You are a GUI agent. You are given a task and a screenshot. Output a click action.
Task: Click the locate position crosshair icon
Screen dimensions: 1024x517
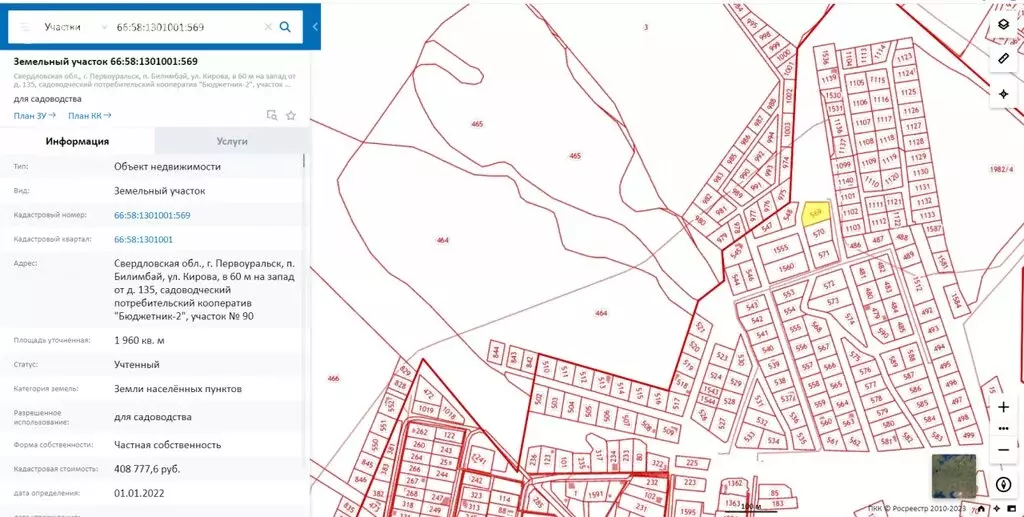[x=1003, y=94]
